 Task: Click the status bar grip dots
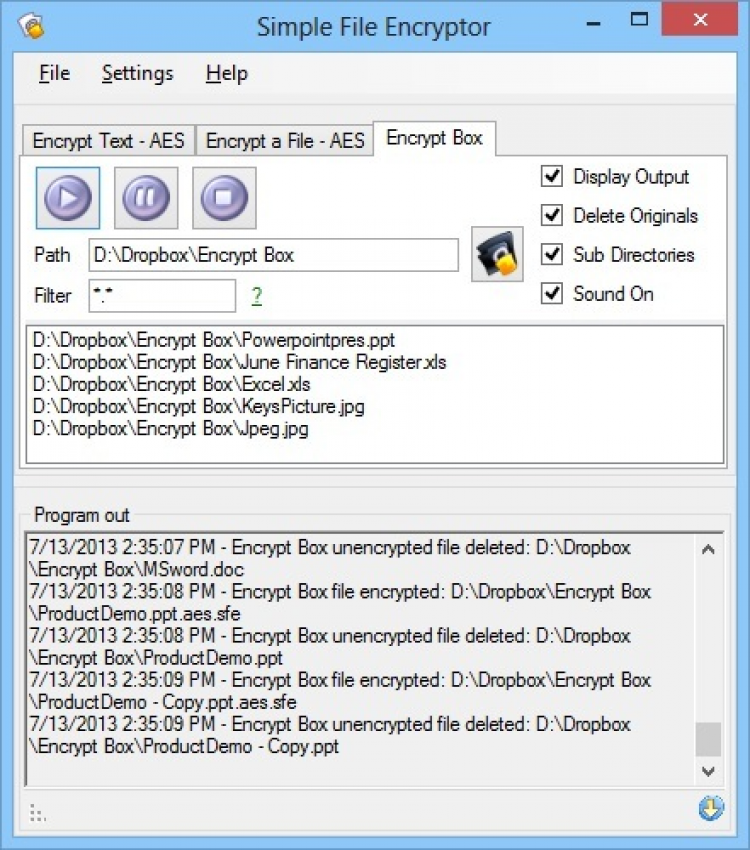tap(37, 812)
